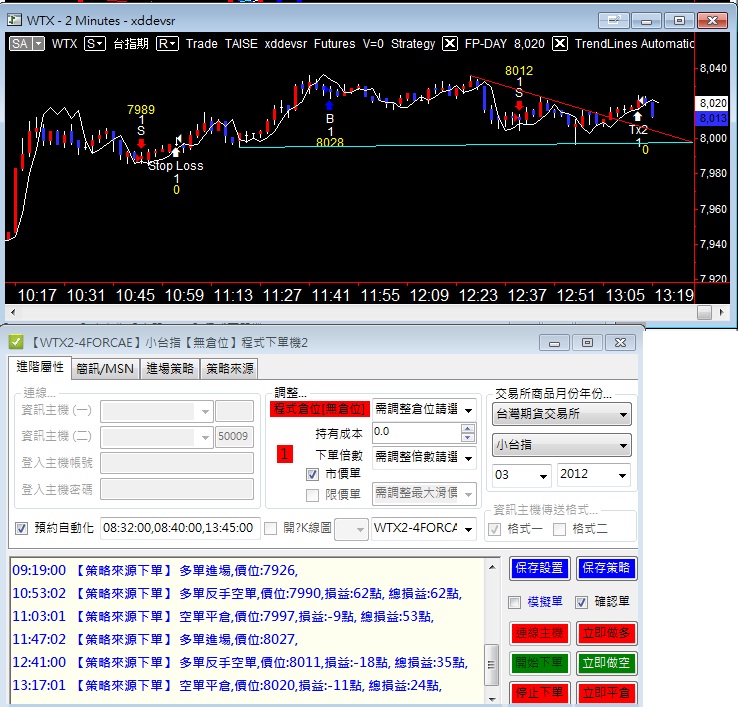Click the 停止下單 button
Image resolution: width=738 pixels, height=710 pixels.
coord(539,693)
